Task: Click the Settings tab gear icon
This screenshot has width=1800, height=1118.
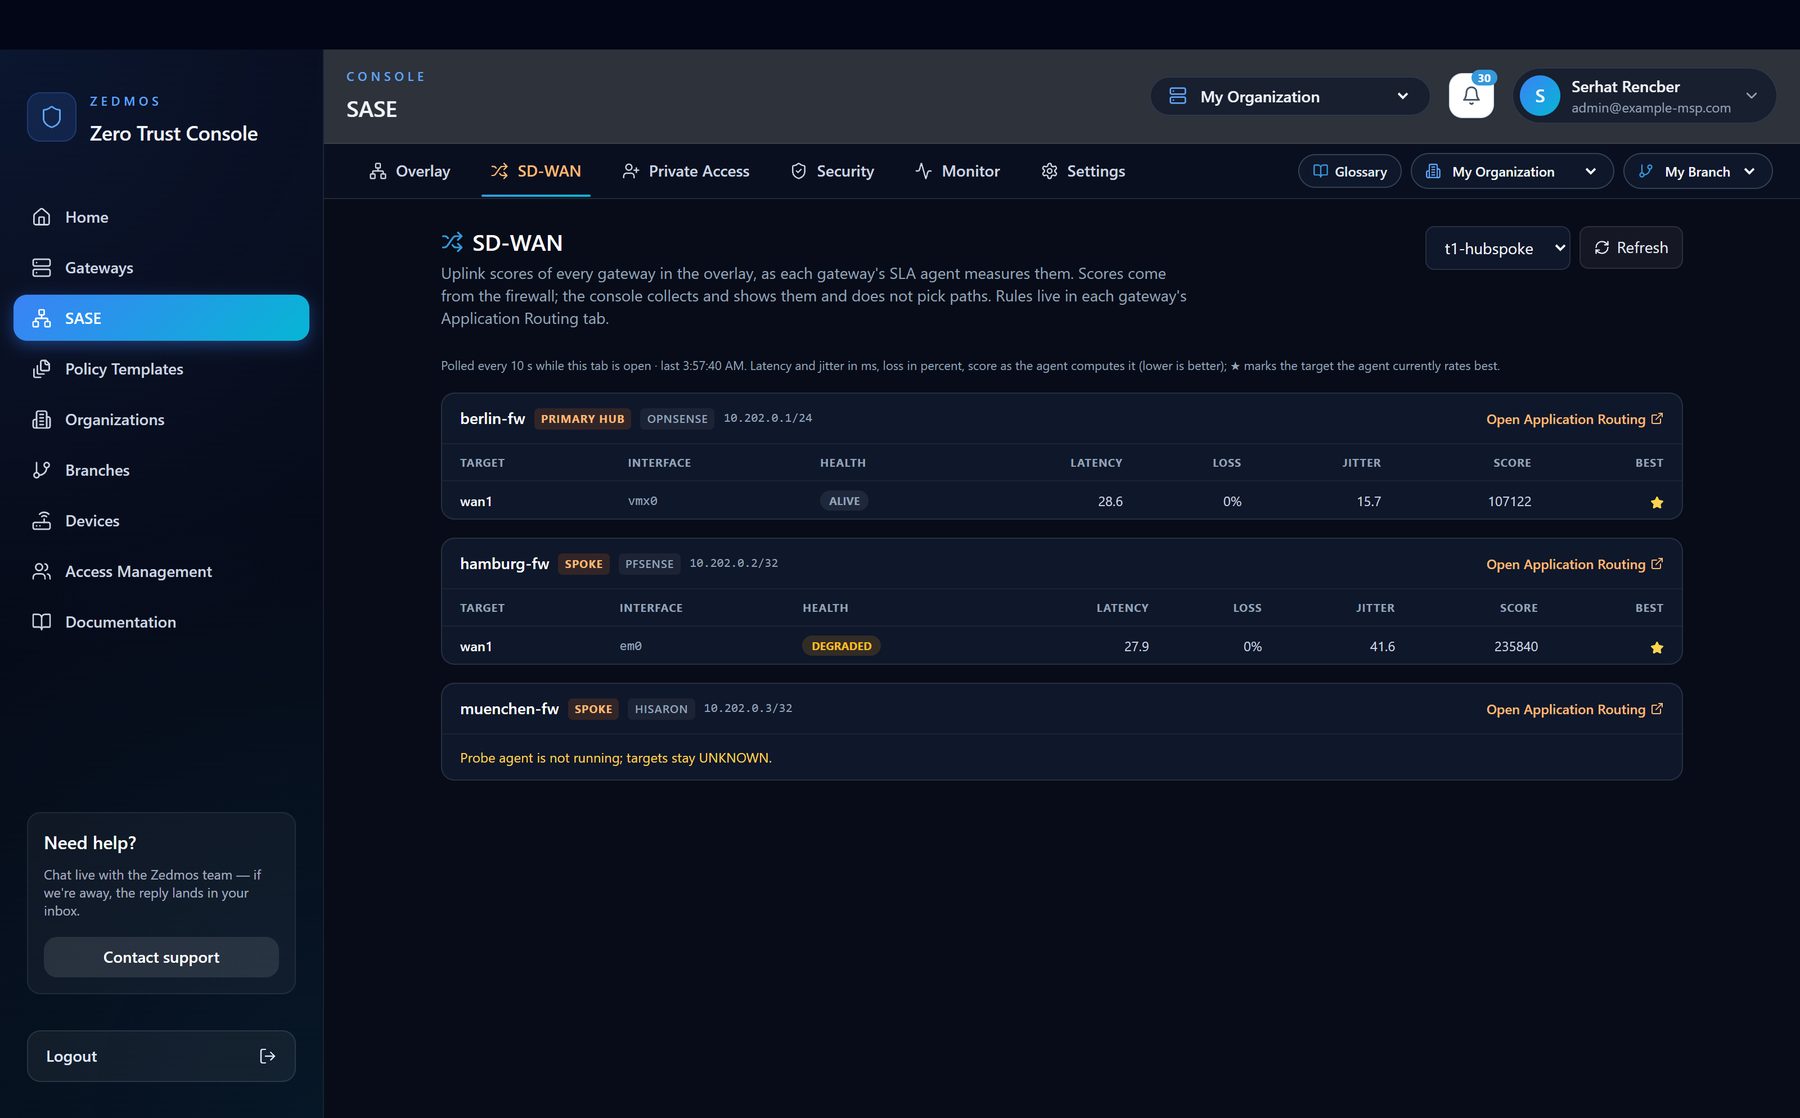Action: (x=1049, y=171)
